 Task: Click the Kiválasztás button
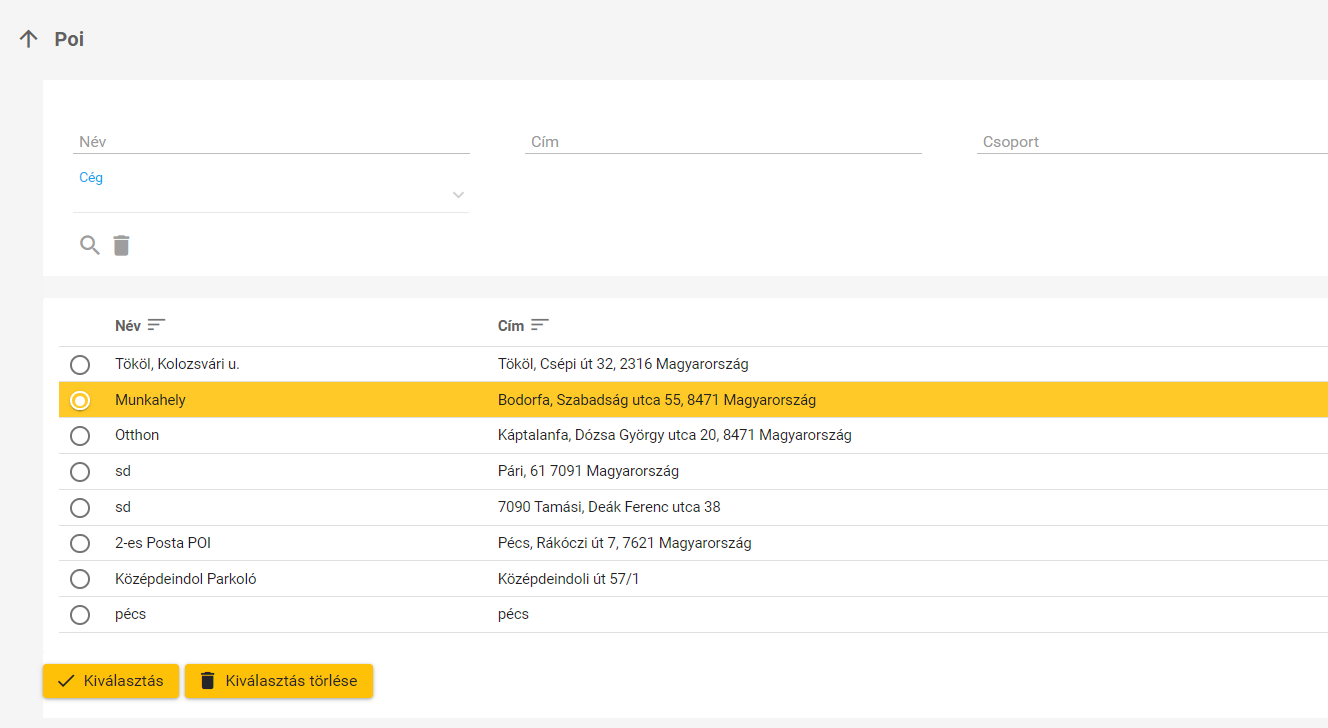point(110,681)
